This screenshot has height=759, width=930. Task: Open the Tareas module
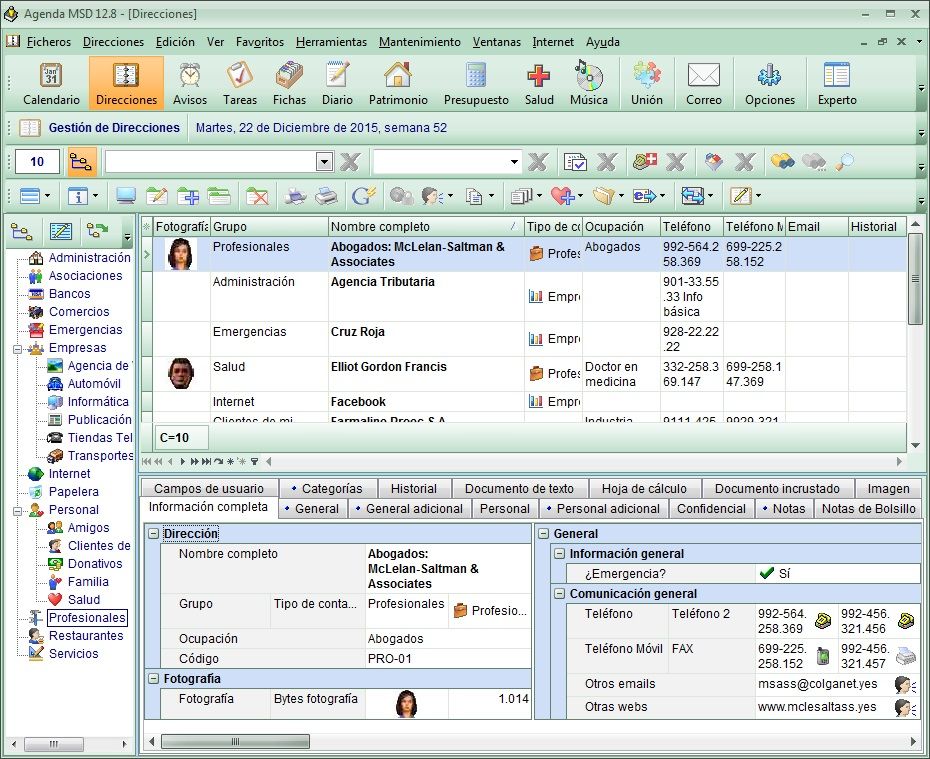(x=240, y=83)
